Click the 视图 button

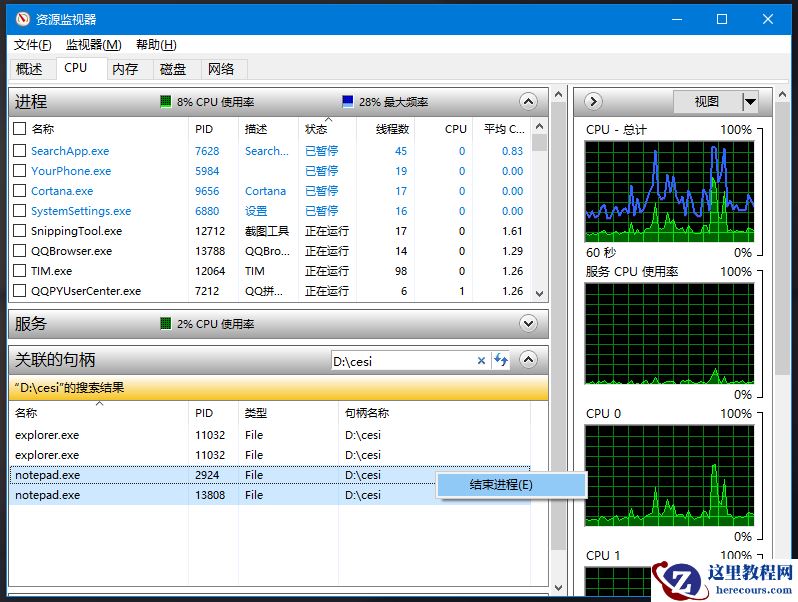[x=707, y=102]
